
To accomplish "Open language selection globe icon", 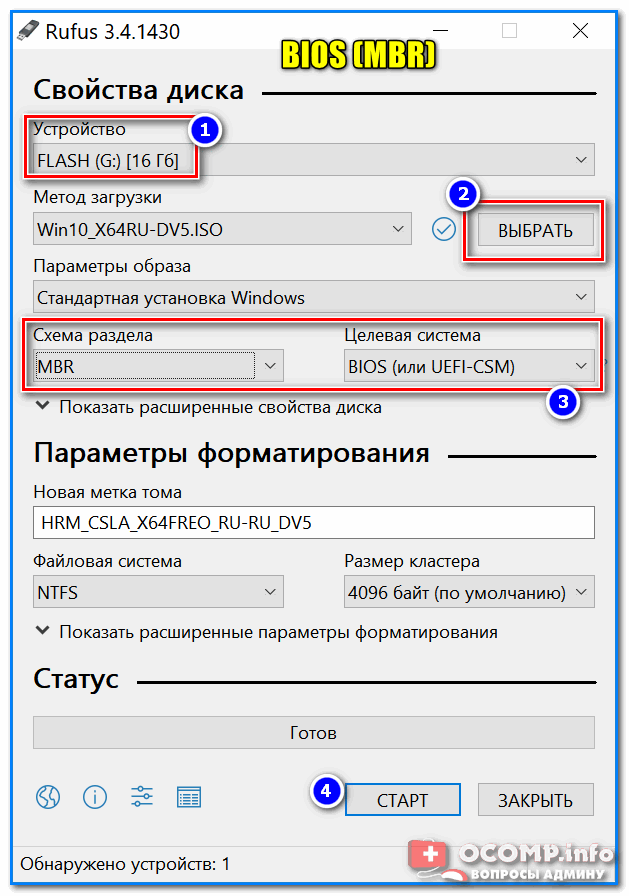I will tap(48, 797).
